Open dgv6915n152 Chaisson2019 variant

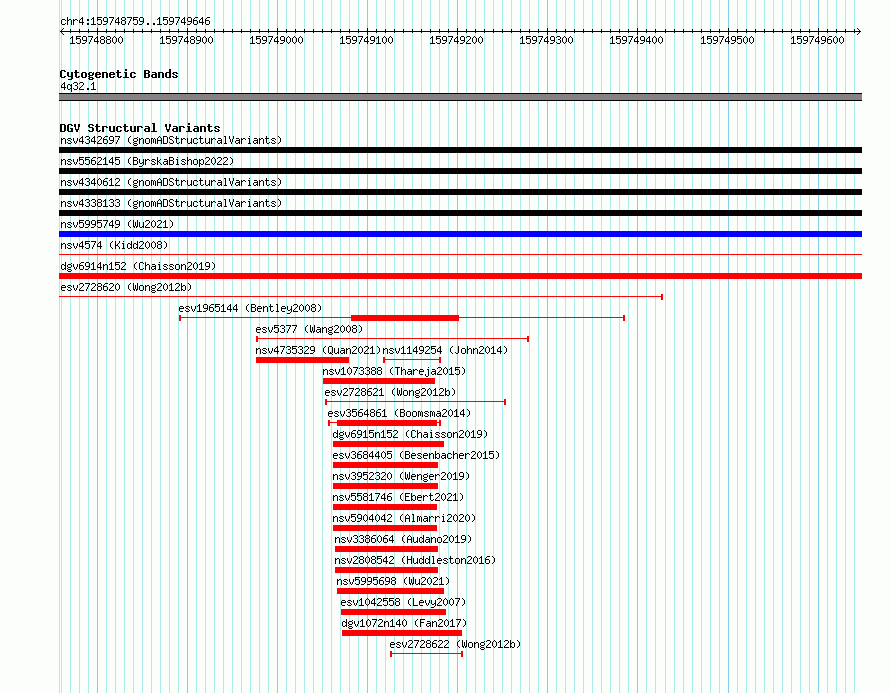click(410, 434)
